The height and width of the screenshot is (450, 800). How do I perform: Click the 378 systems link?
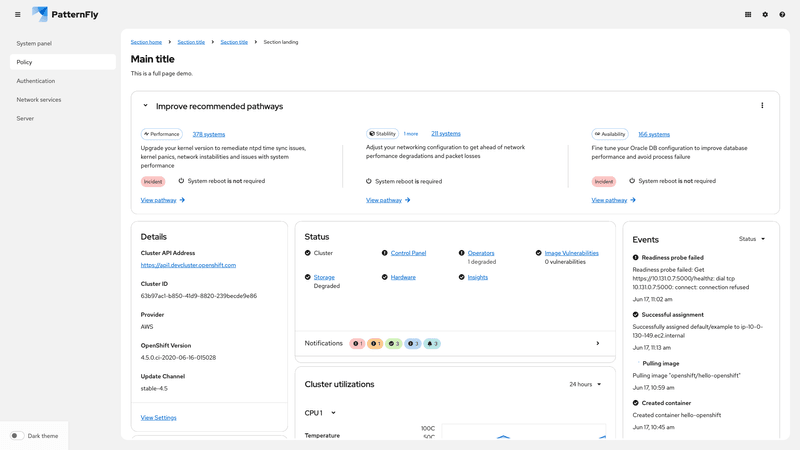(x=209, y=134)
